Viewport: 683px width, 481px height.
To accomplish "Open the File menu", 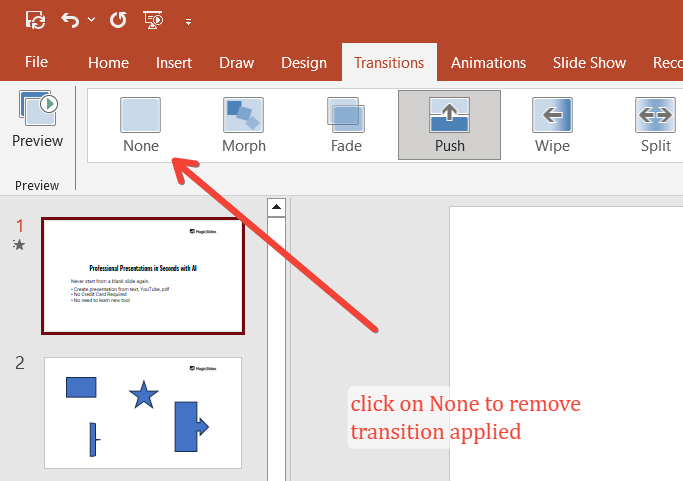I will (x=36, y=62).
